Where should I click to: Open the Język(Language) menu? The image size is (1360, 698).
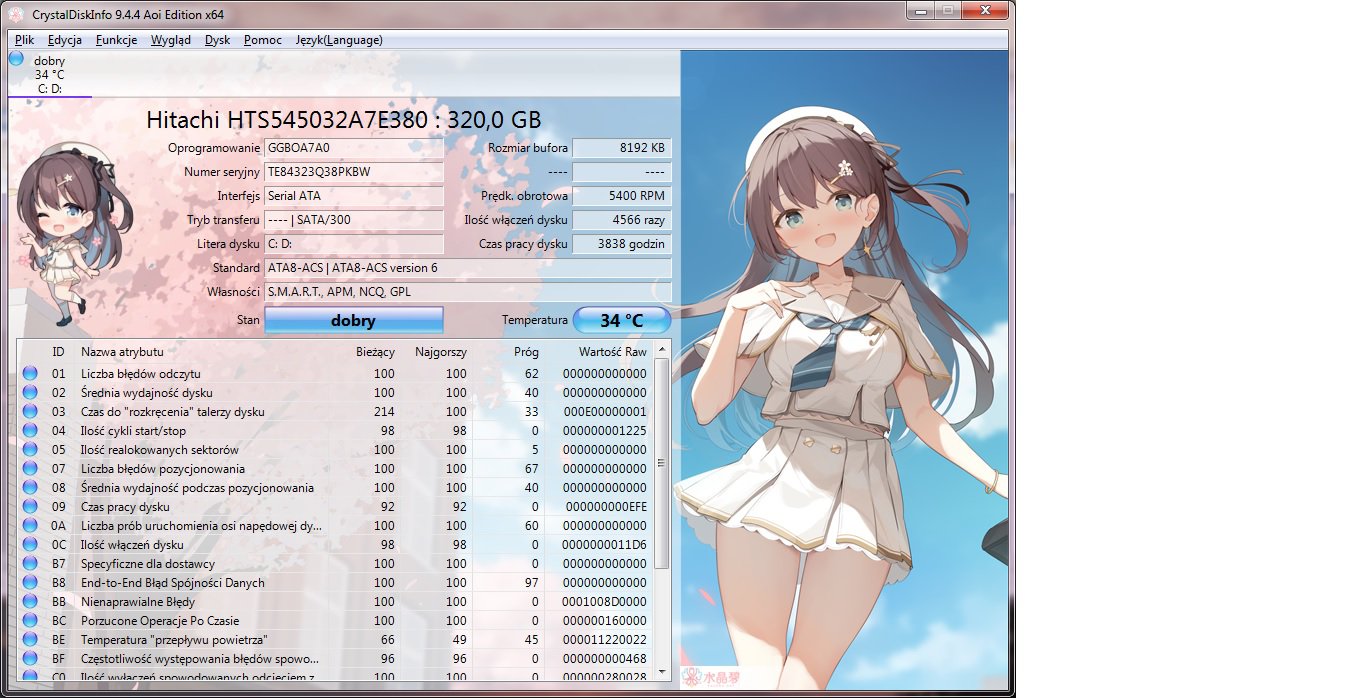(x=339, y=40)
